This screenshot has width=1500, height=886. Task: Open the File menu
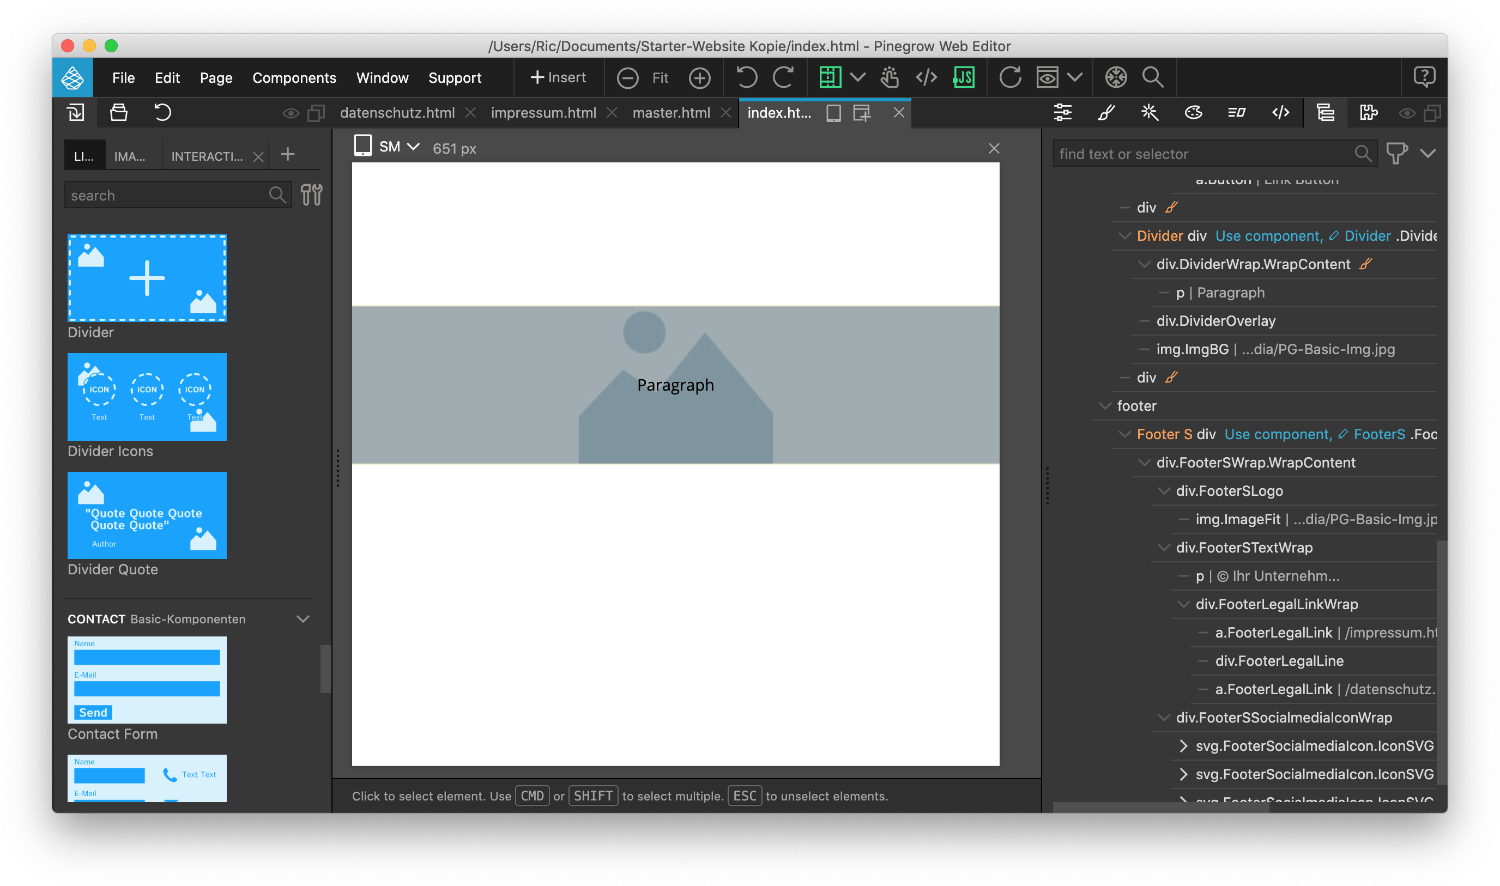[x=124, y=78]
